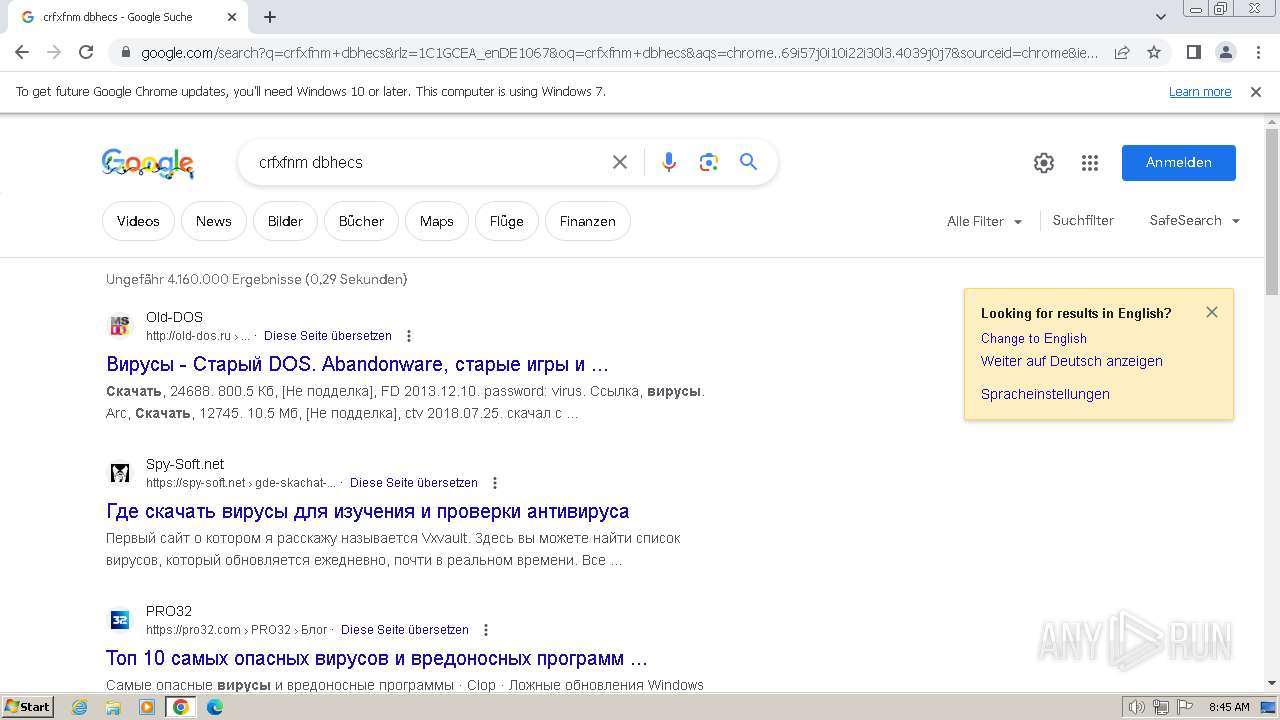
Task: Choose Weiter auf Deutsch anzeigen
Action: point(1072,361)
